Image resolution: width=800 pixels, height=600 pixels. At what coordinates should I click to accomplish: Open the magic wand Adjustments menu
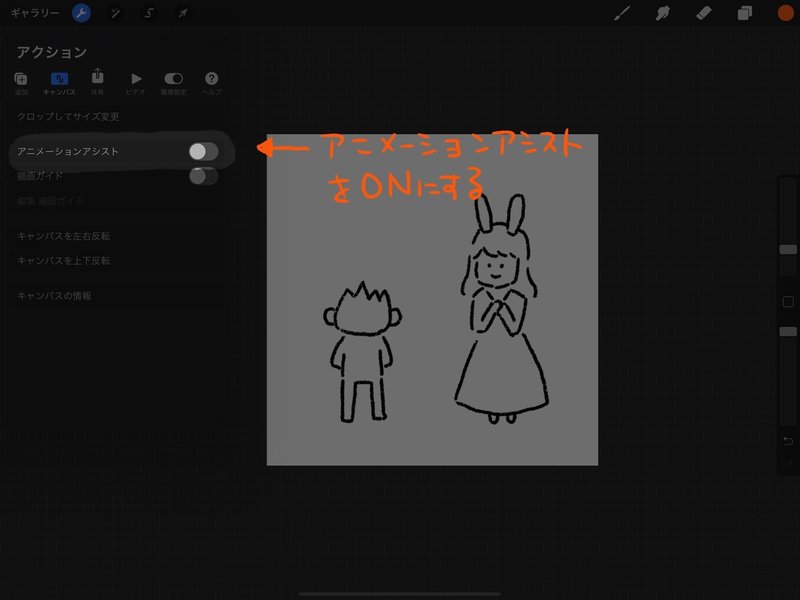[x=116, y=13]
